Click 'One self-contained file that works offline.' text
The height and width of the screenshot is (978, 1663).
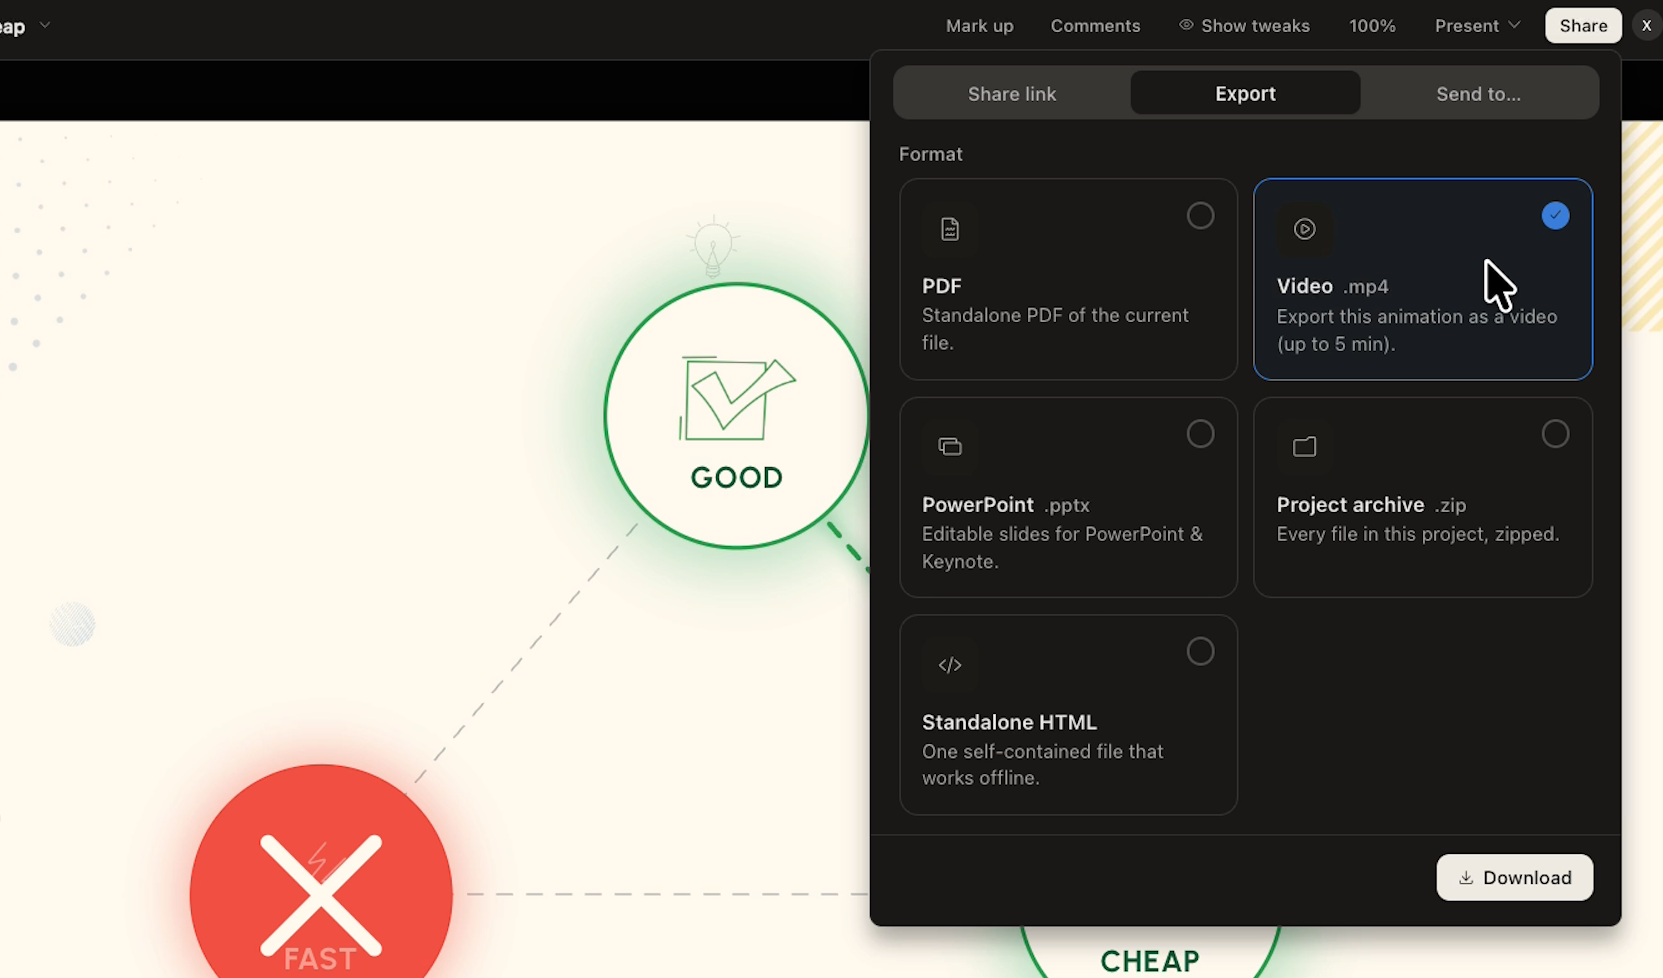point(1042,764)
